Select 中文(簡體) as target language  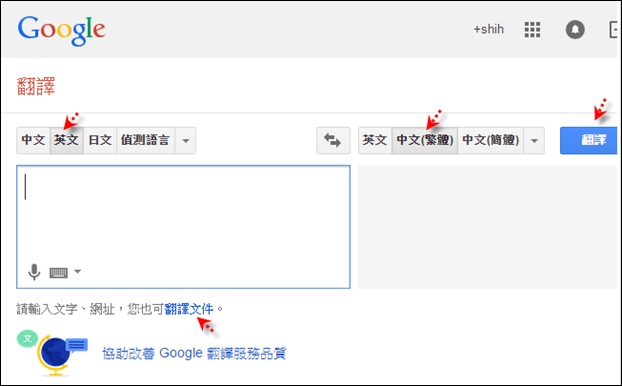coord(491,140)
